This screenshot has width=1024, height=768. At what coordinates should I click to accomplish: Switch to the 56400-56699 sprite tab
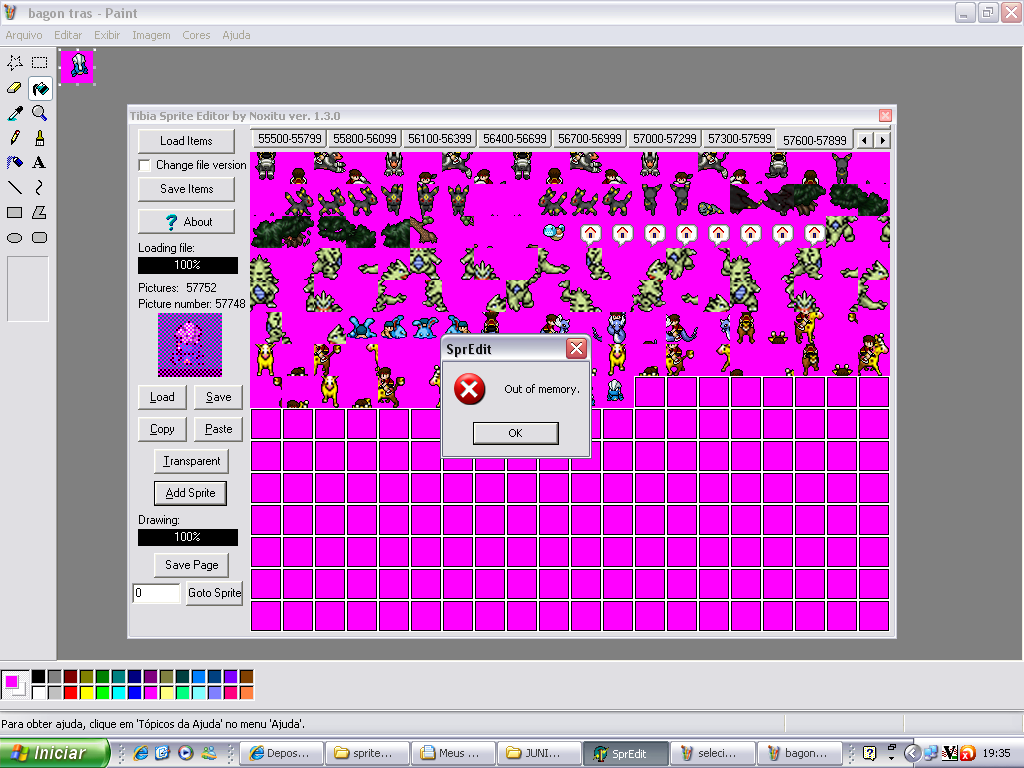(515, 139)
